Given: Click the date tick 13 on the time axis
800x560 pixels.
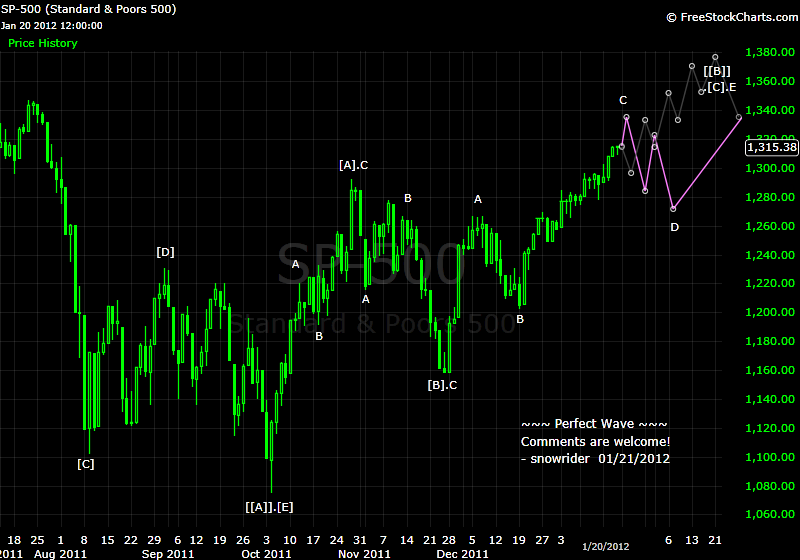Looking at the screenshot, I should coord(692,540).
